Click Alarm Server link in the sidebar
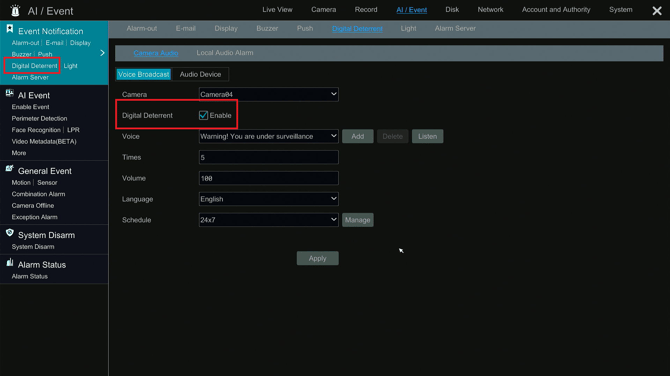670x376 pixels. [30, 77]
